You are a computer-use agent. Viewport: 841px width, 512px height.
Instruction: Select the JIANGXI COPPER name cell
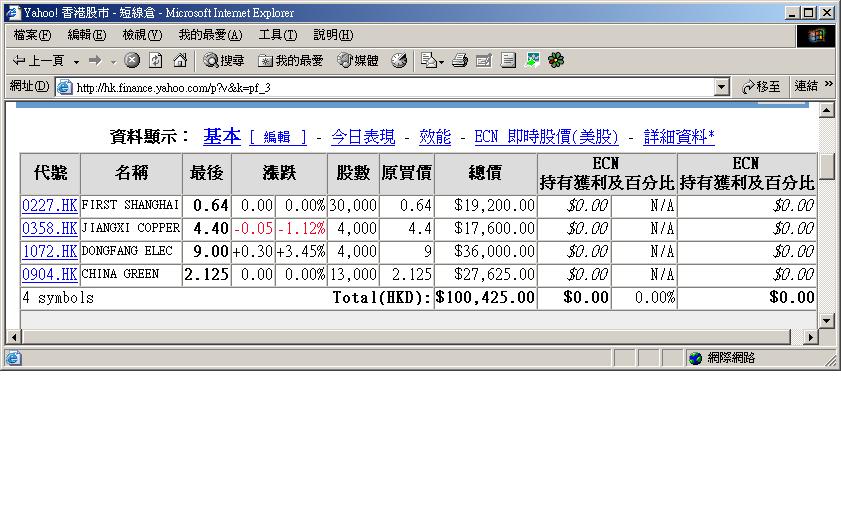[x=131, y=229]
